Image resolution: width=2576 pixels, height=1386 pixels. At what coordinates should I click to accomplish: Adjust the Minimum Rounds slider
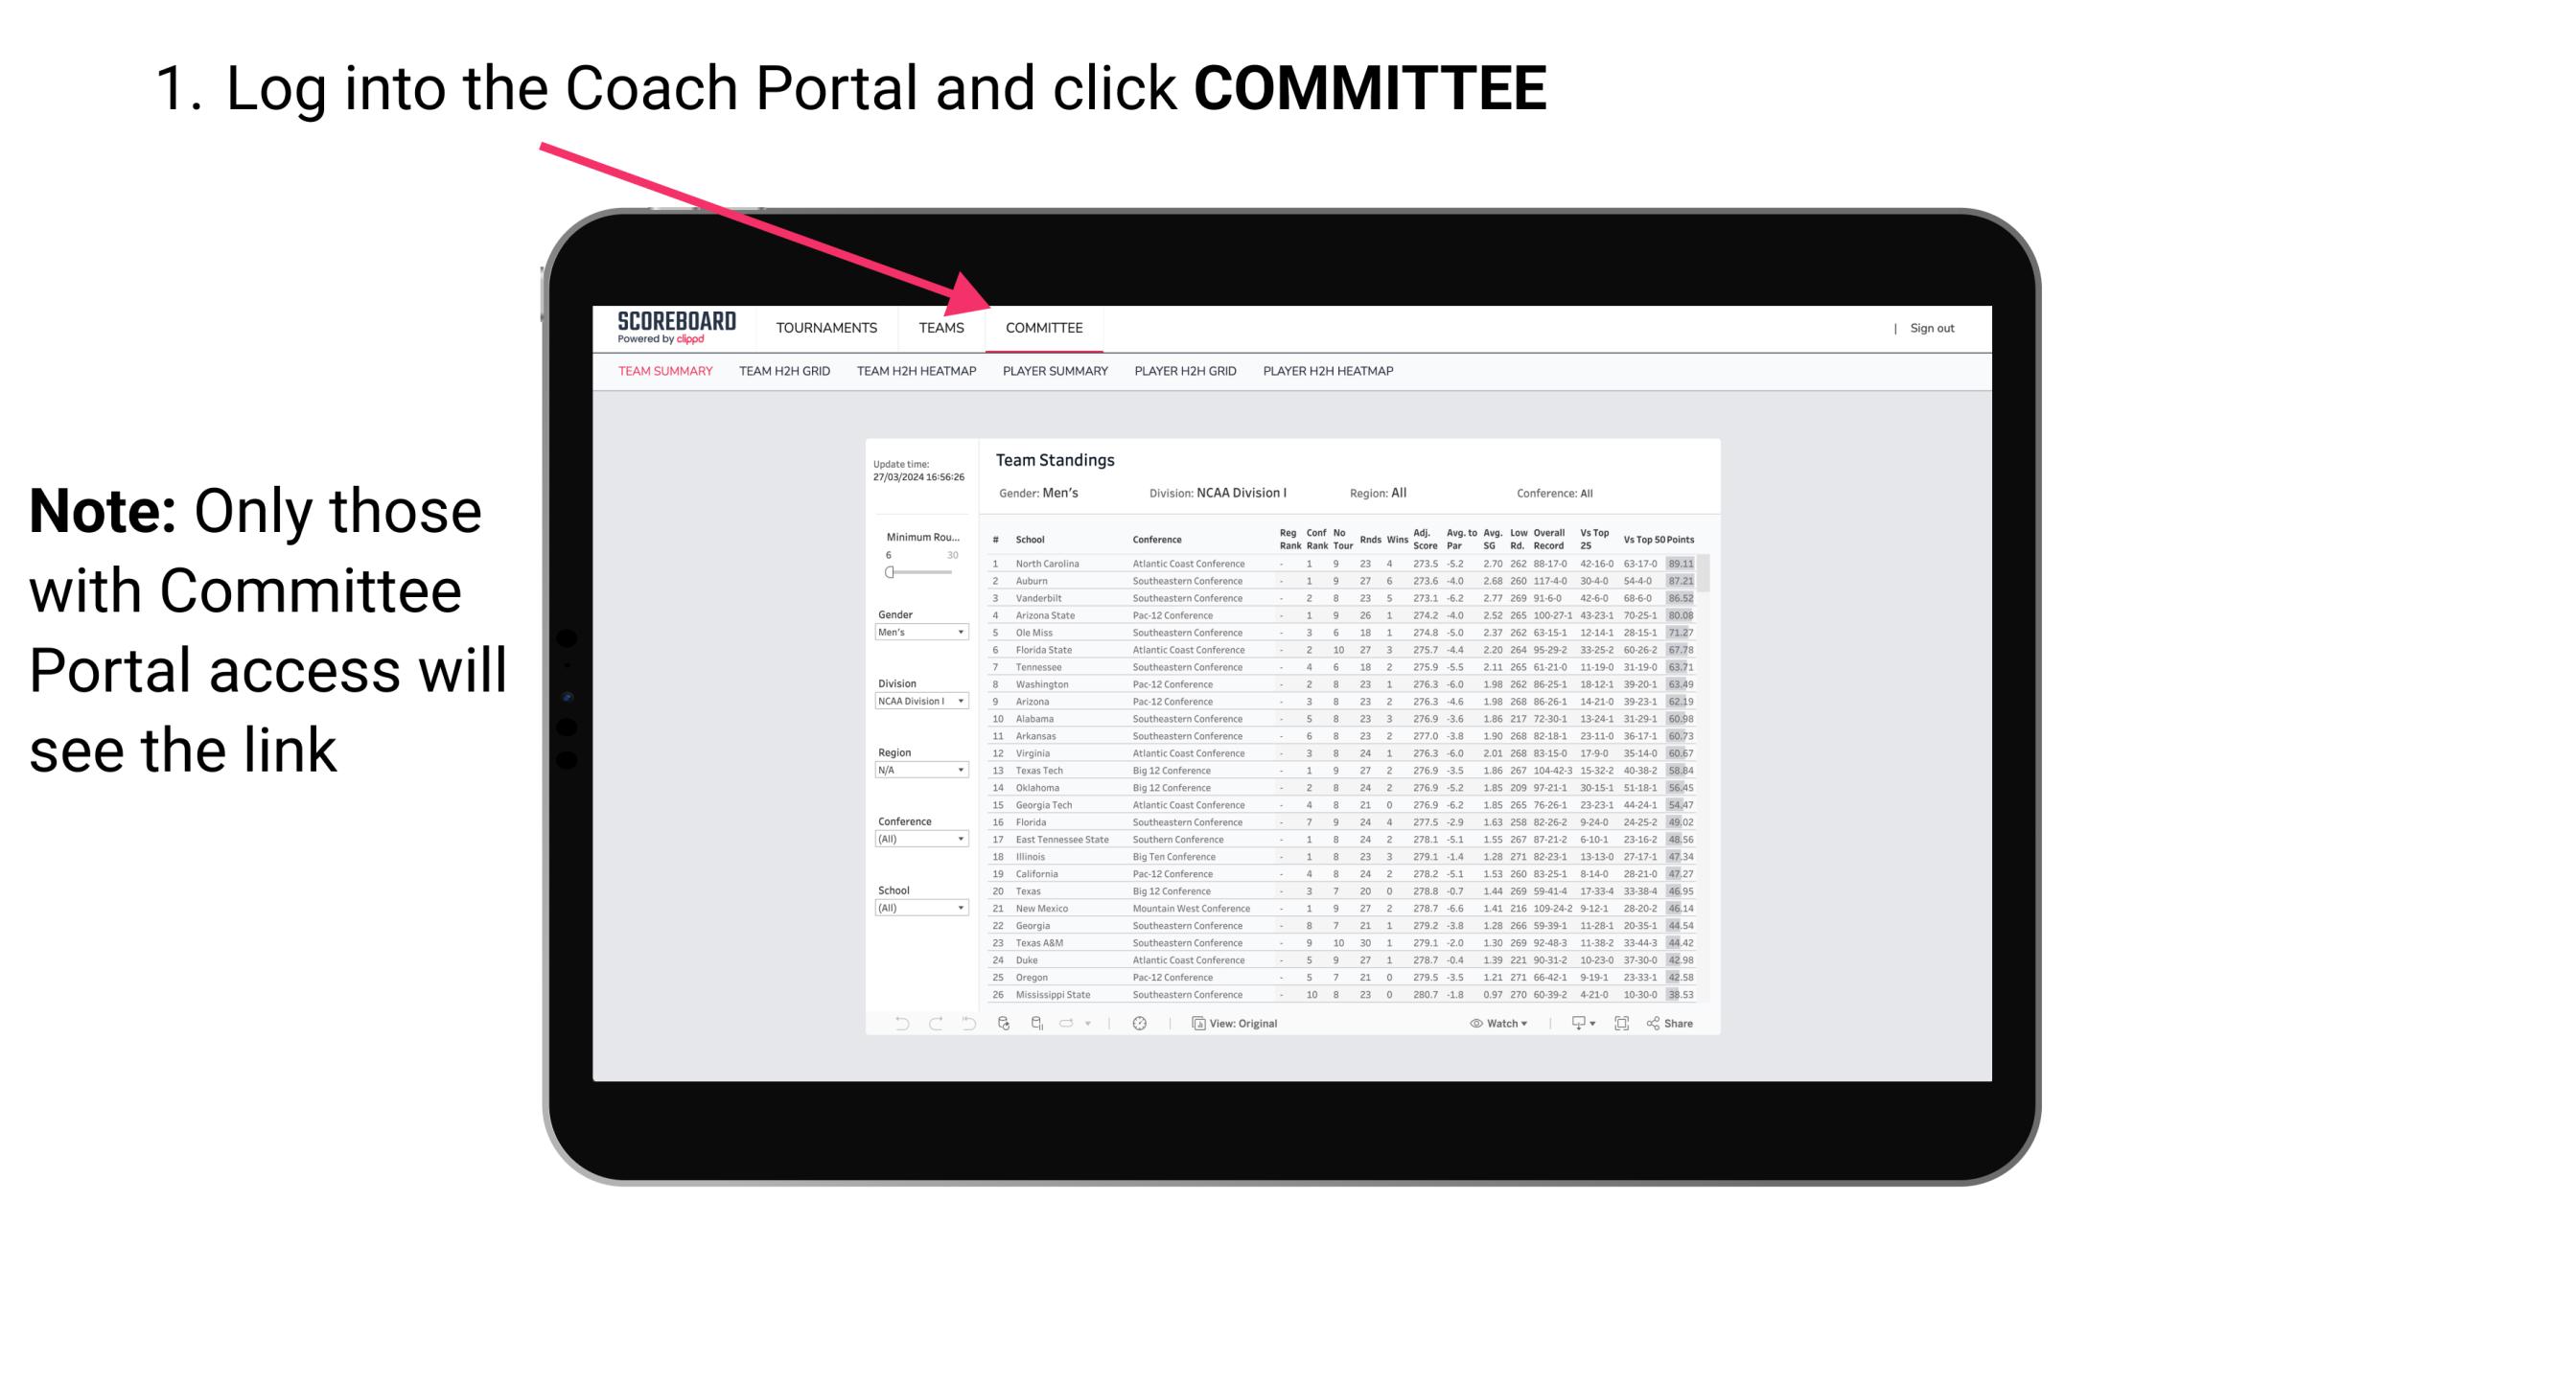(x=890, y=572)
